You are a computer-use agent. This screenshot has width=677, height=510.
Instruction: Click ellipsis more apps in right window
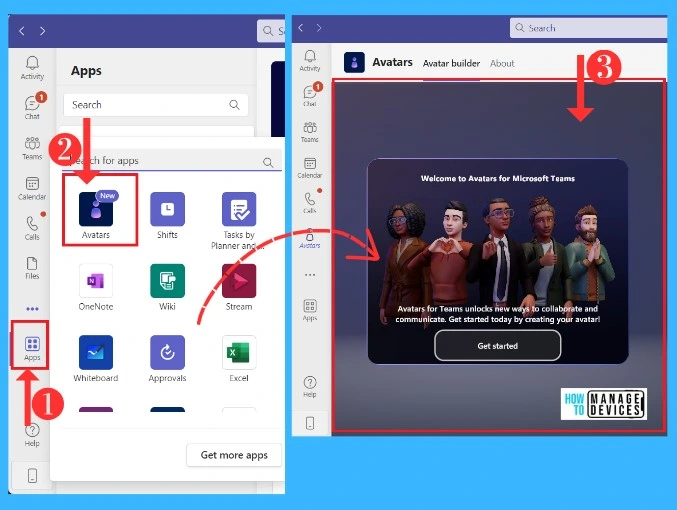pos(310,275)
